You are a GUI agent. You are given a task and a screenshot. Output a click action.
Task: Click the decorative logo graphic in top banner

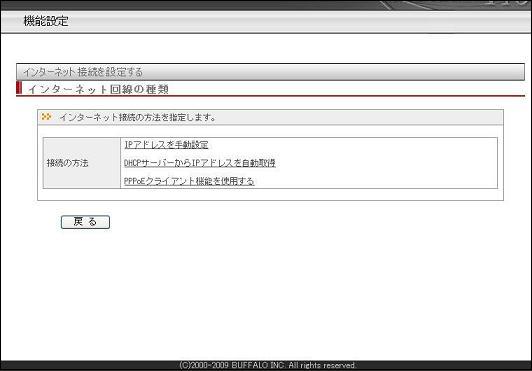click(x=455, y=5)
